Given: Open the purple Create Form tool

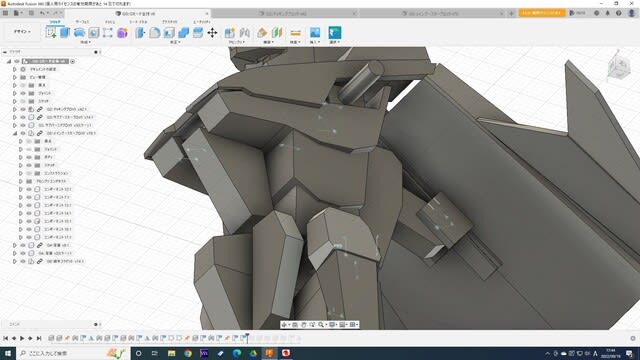Looking at the screenshot, I should (122, 33).
